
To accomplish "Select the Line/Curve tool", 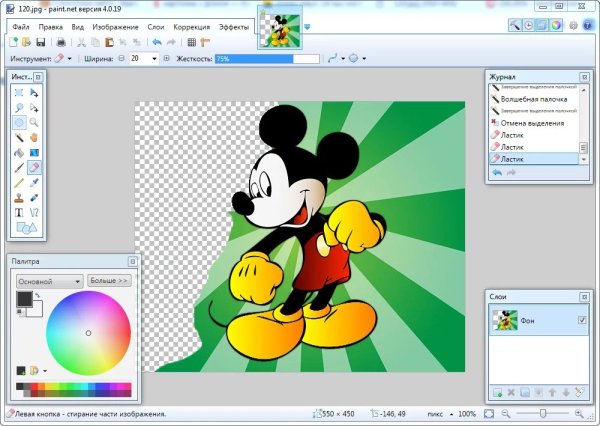I will [x=34, y=212].
